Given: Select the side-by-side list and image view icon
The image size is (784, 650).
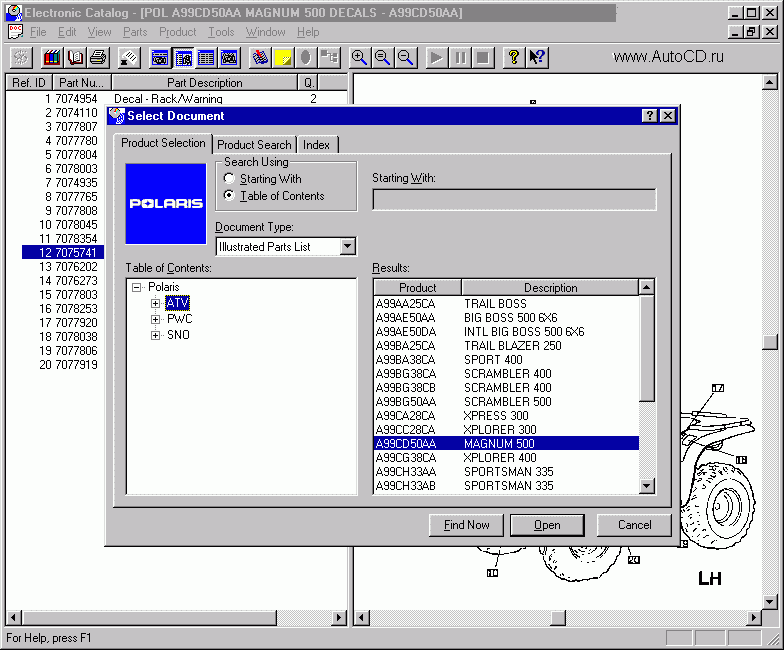Looking at the screenshot, I should [183, 58].
